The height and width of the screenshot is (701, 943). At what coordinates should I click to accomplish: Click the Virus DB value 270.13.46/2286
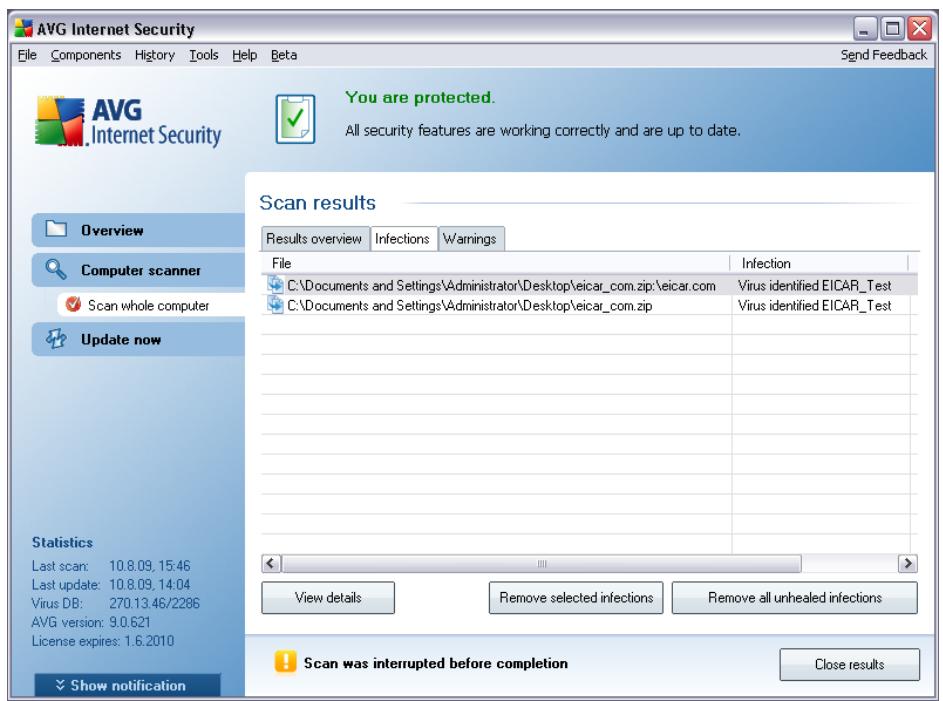click(154, 603)
